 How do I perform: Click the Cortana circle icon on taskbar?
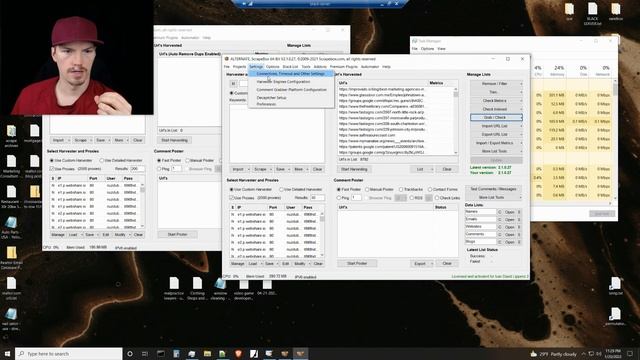pyautogui.click(x=130, y=353)
